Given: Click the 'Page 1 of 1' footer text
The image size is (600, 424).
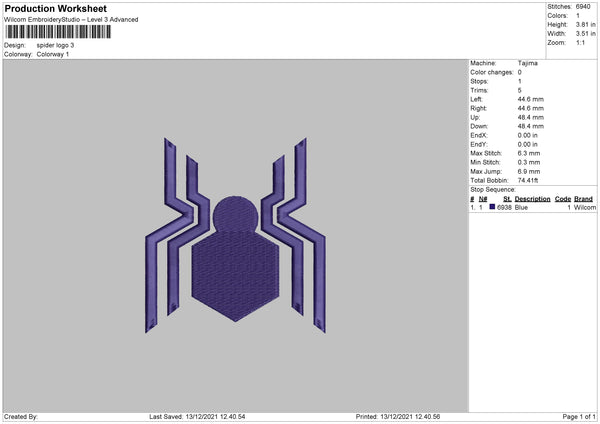Looking at the screenshot, I should tap(579, 416).
